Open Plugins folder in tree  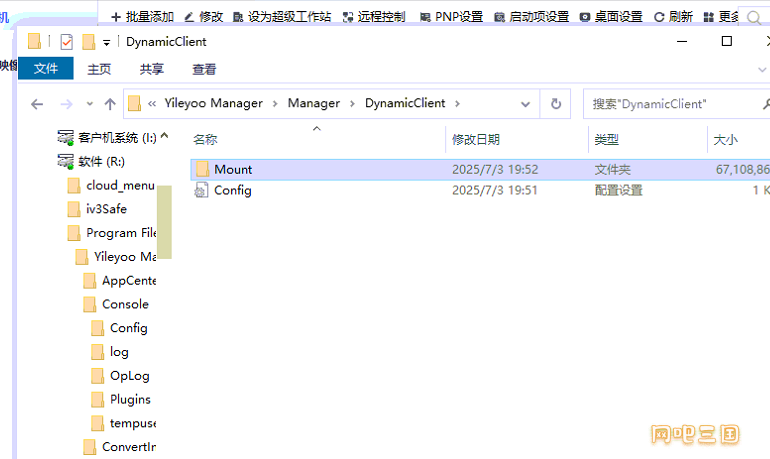(x=121, y=400)
